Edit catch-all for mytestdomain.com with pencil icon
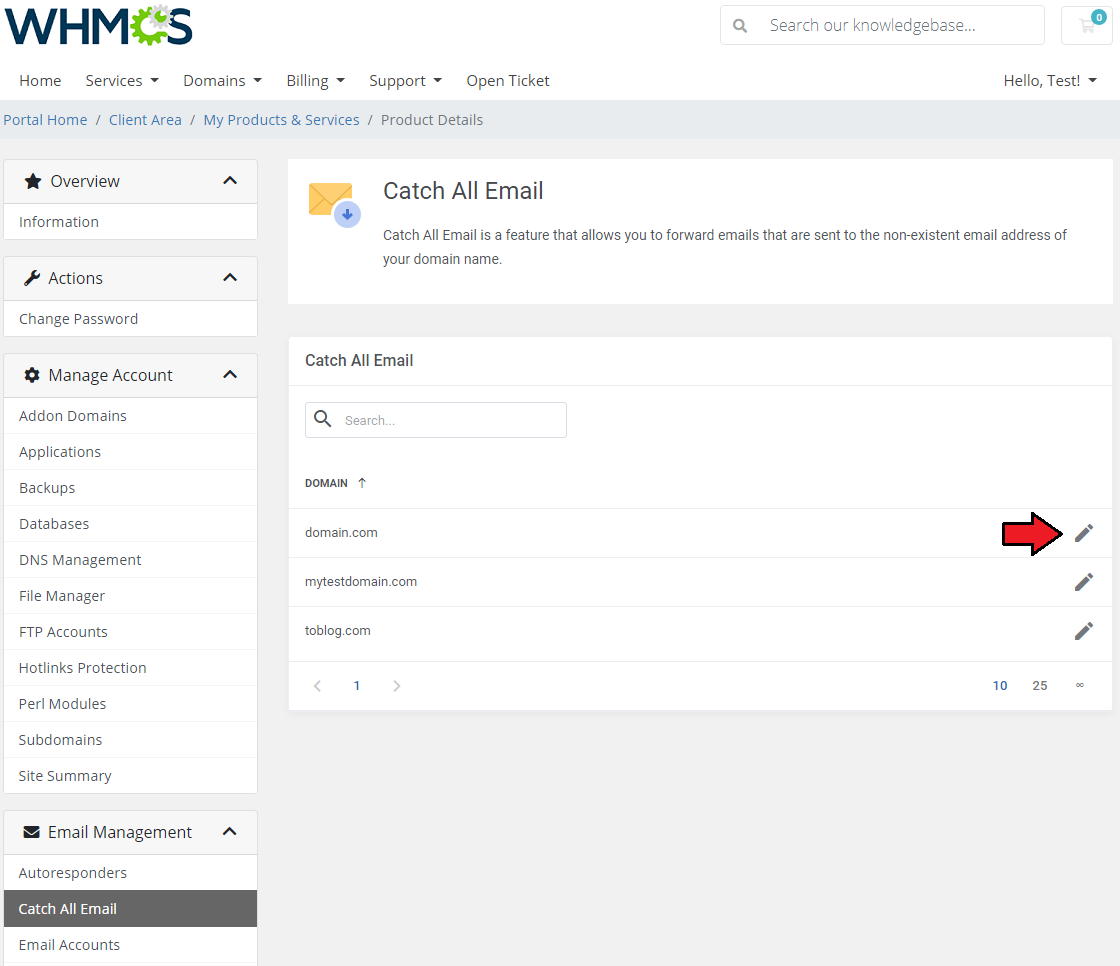This screenshot has height=966, width=1120. [x=1084, y=582]
